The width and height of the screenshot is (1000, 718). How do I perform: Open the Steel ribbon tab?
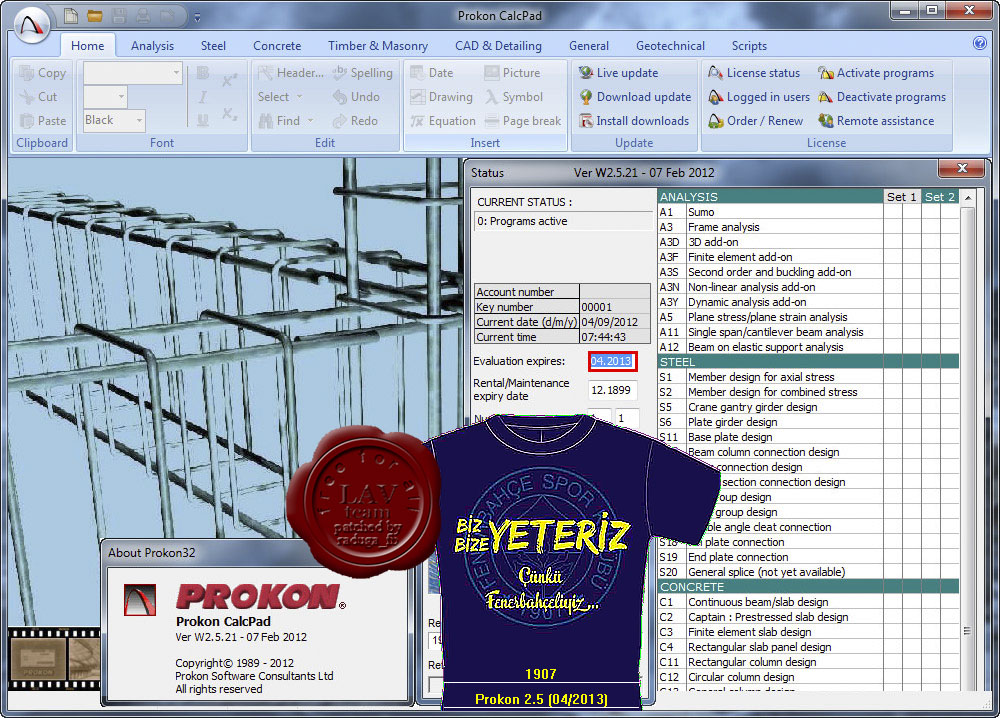(213, 45)
